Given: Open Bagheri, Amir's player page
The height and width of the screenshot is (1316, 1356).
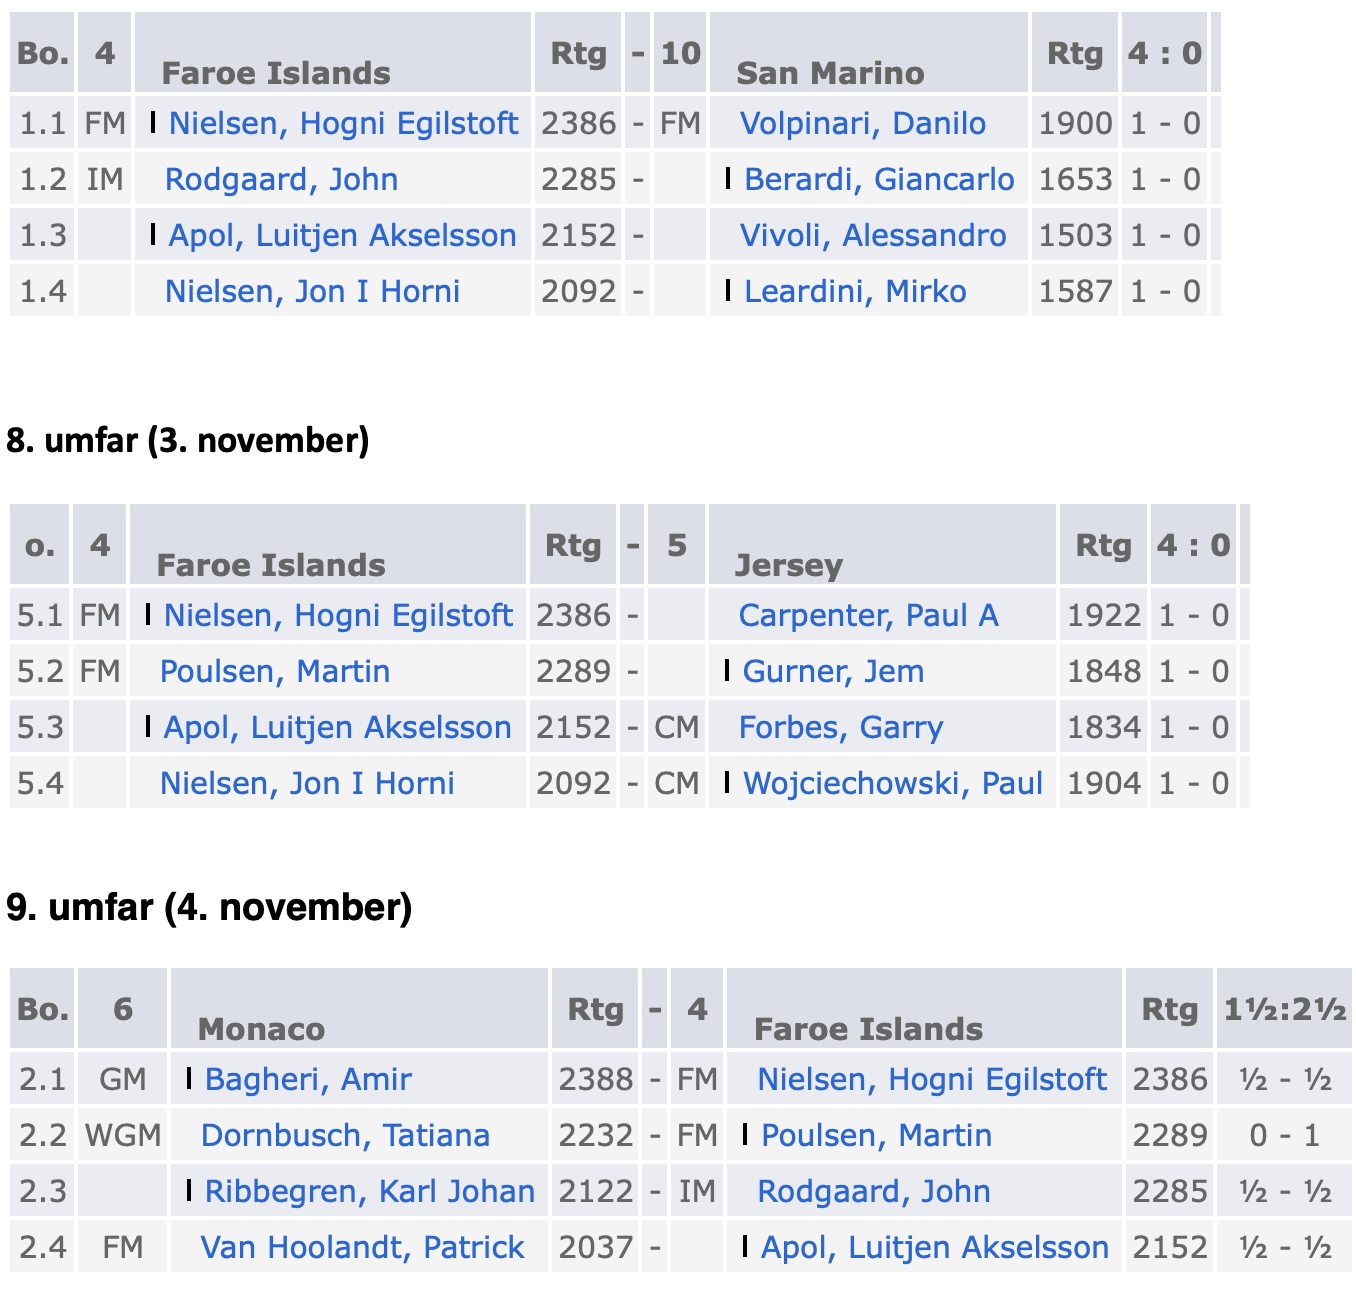Looking at the screenshot, I should (308, 1079).
